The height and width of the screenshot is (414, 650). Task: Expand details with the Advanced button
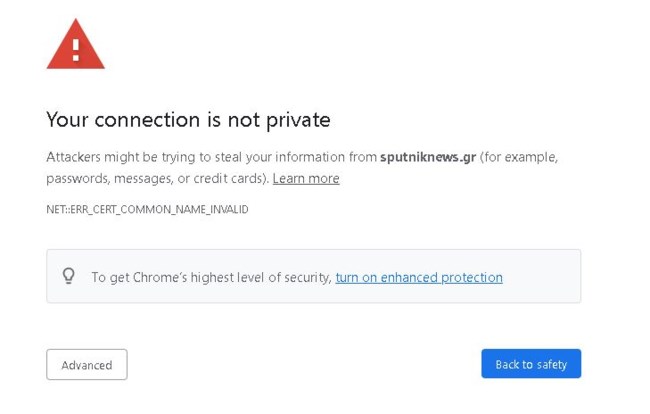(87, 365)
